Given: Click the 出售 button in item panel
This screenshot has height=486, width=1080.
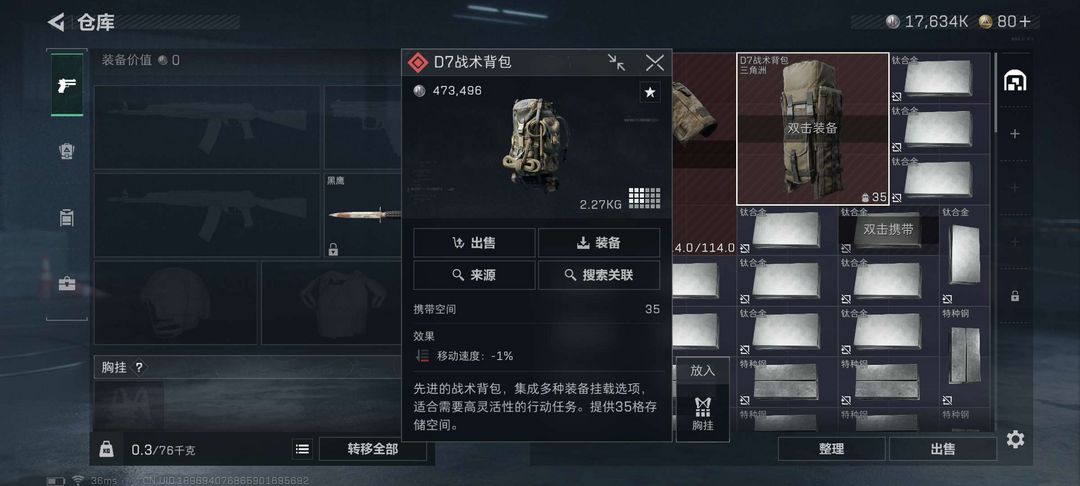Looking at the screenshot, I should coord(474,242).
